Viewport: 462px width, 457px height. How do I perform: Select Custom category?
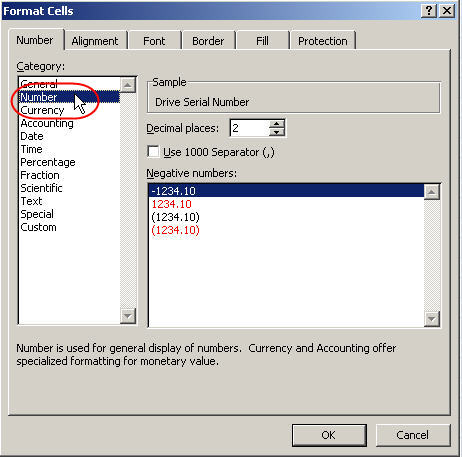click(69, 227)
